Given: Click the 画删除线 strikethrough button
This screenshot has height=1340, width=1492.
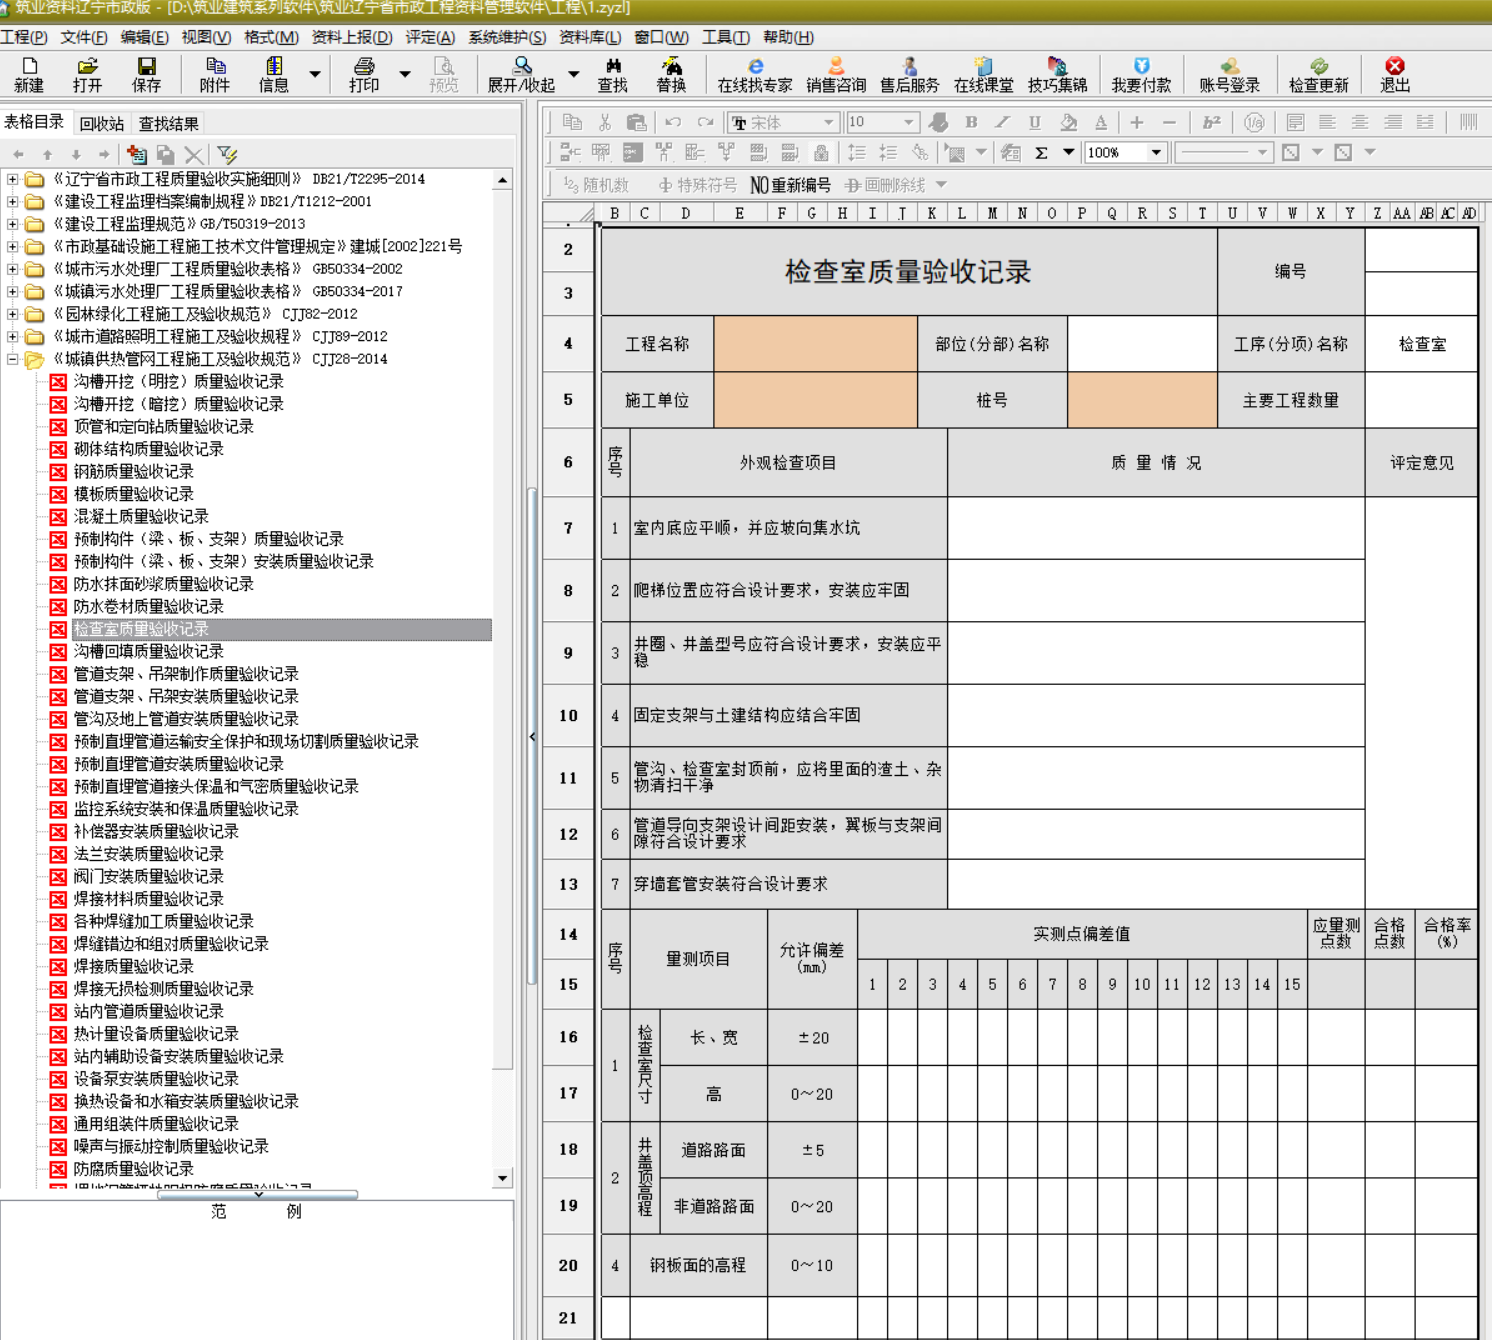Looking at the screenshot, I should click(885, 185).
